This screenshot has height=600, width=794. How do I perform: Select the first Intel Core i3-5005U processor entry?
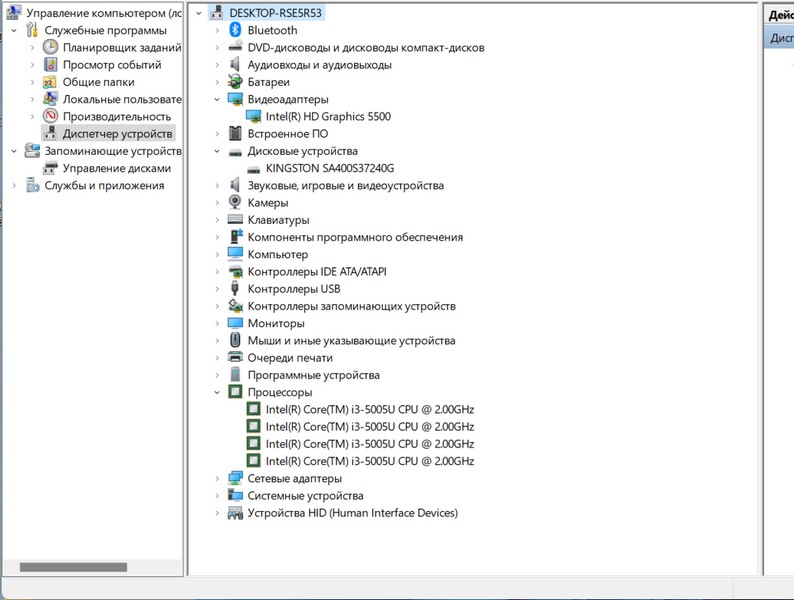369,409
